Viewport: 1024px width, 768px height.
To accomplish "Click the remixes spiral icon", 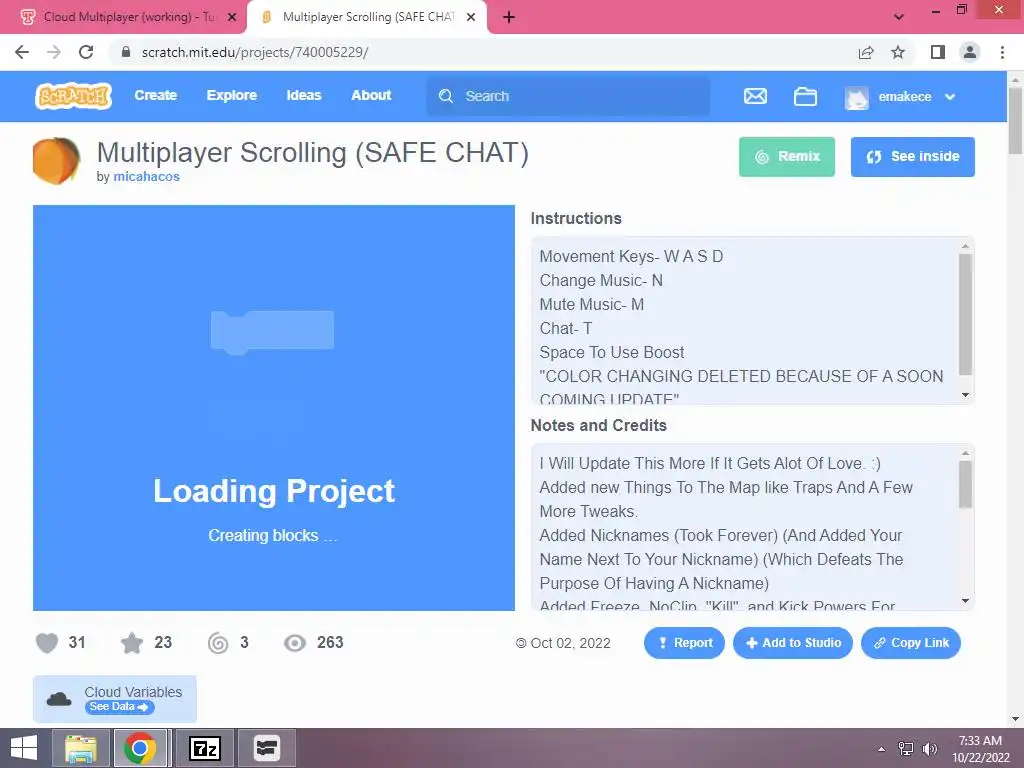I will 218,643.
